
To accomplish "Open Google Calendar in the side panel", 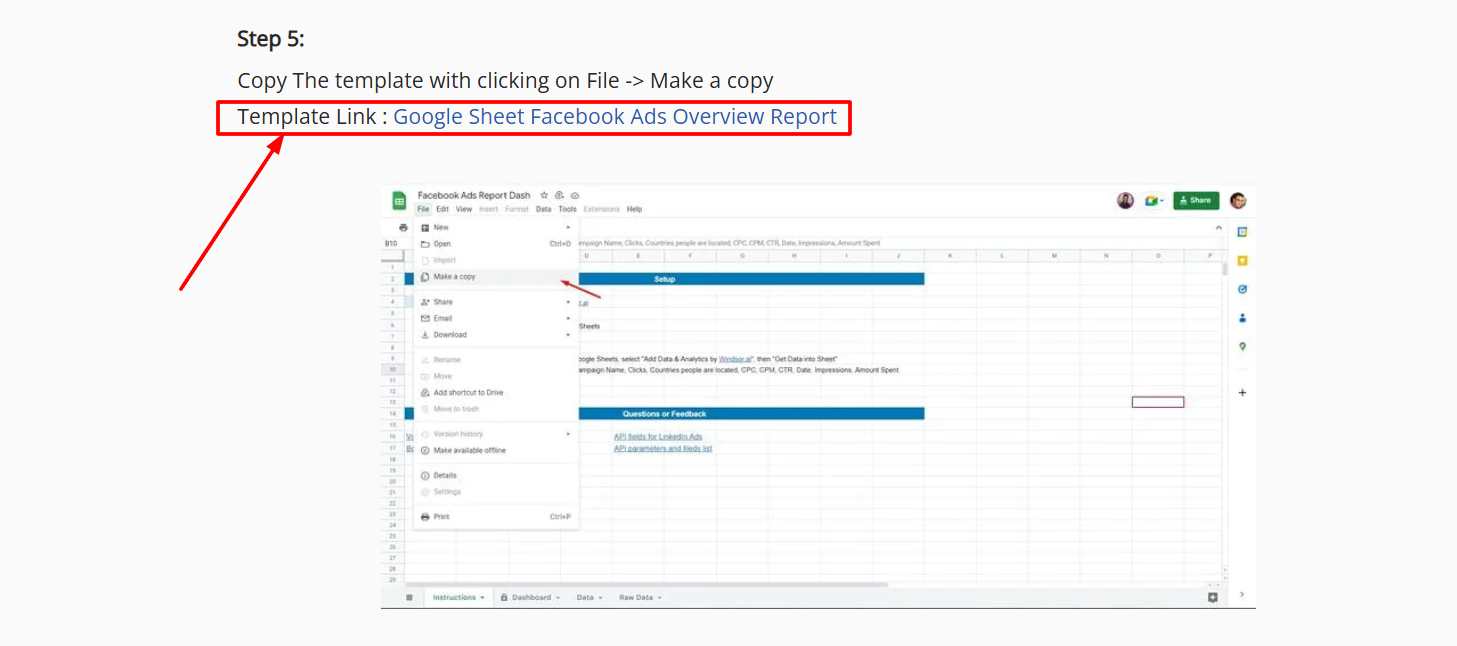I will [1242, 232].
